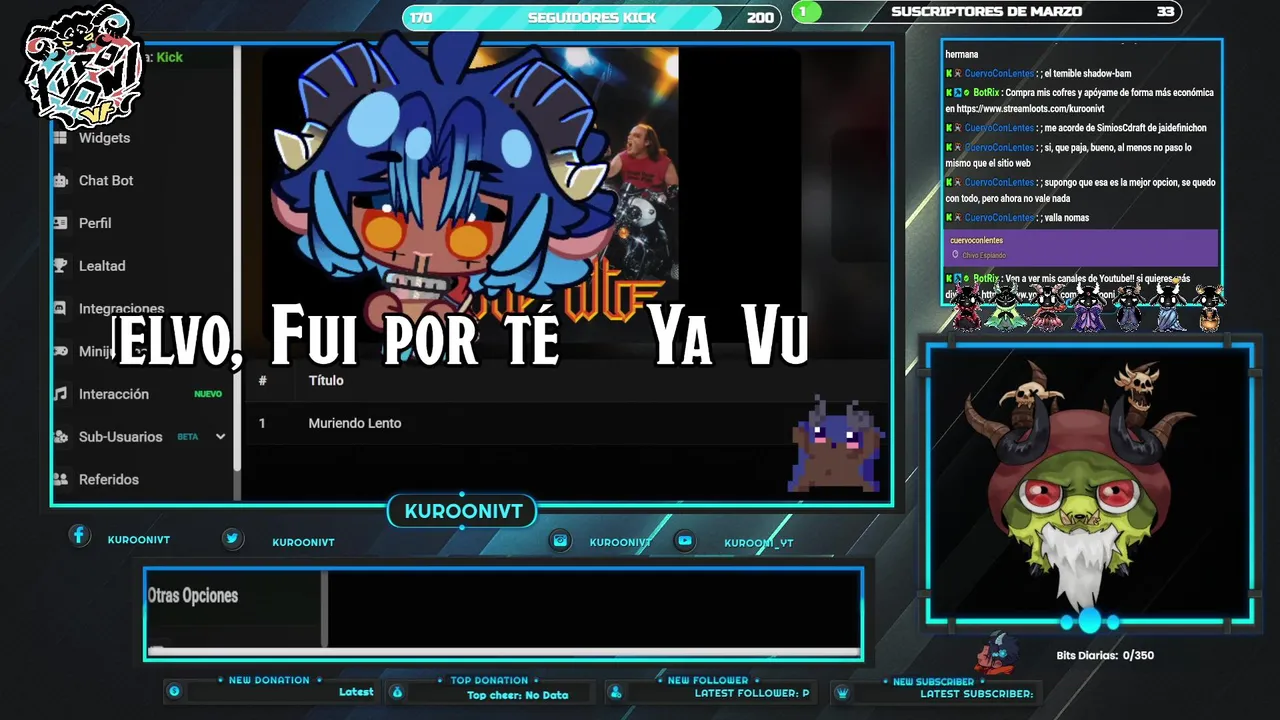Screen dimensions: 1280x720
Task: Click the Referidos people icon
Action: tap(60, 479)
